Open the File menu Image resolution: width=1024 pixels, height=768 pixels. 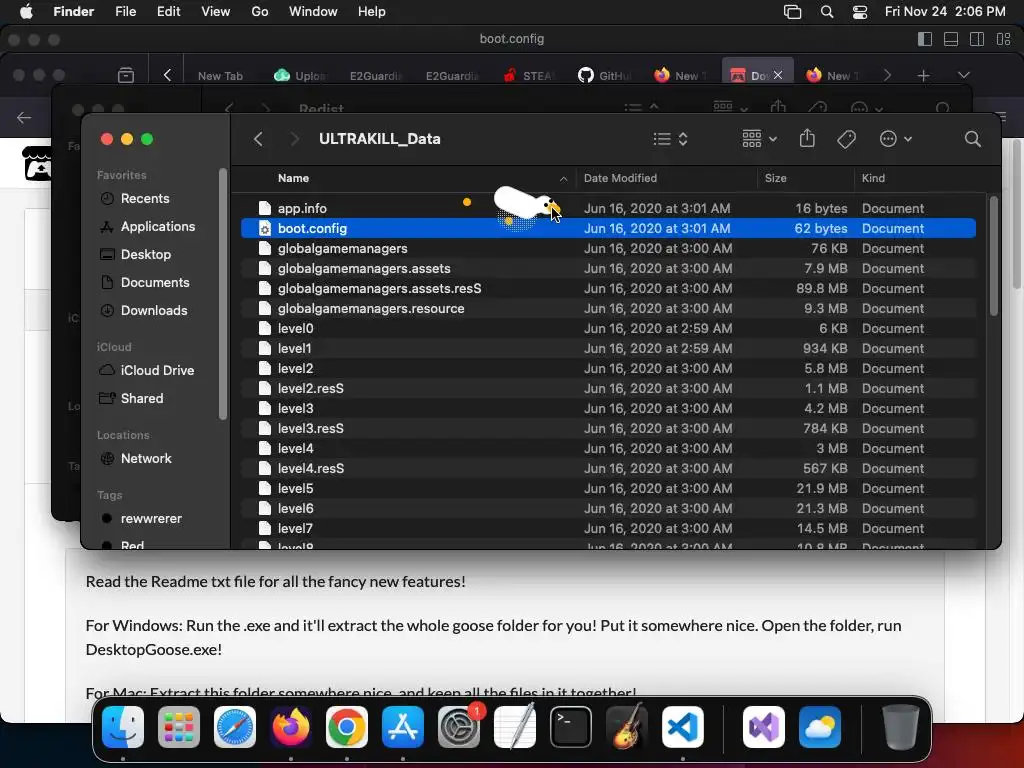pyautogui.click(x=125, y=12)
